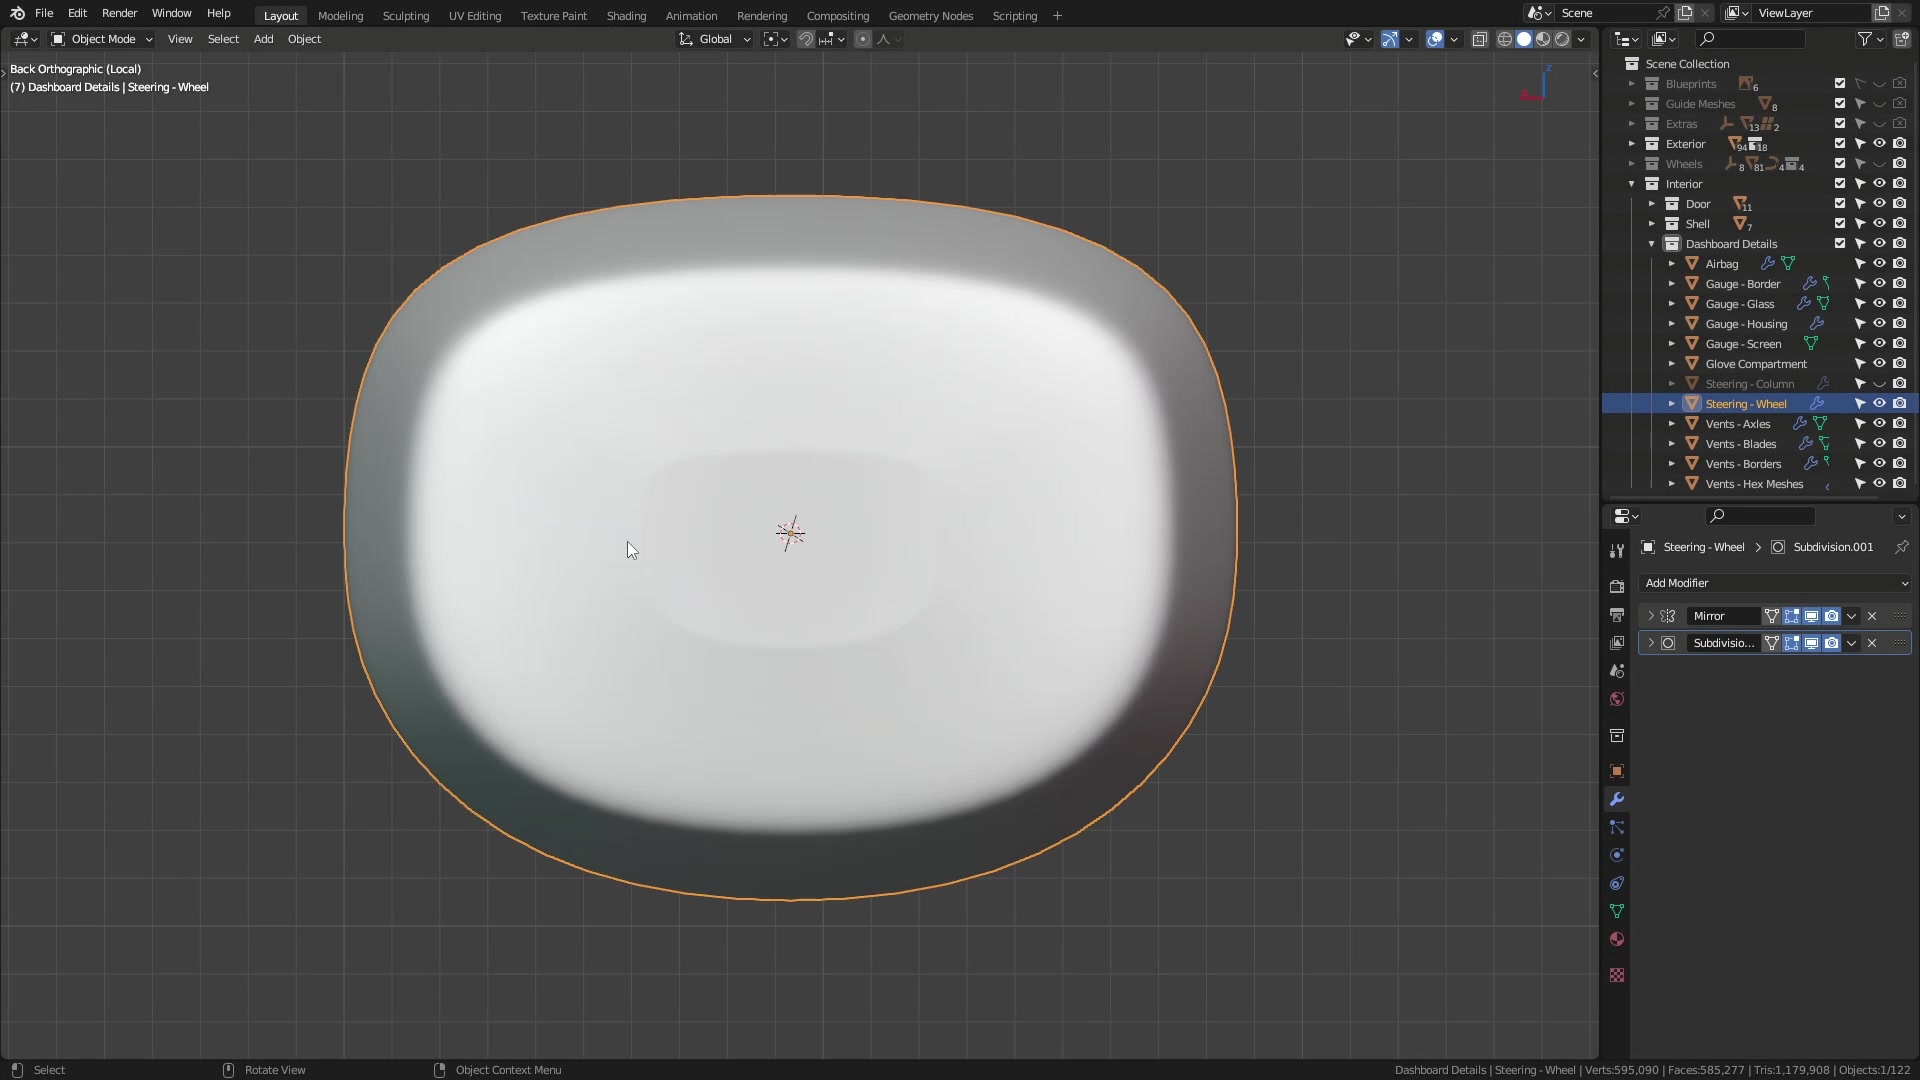Open the Texture properties tab
This screenshot has width=1920, height=1080.
click(1617, 975)
